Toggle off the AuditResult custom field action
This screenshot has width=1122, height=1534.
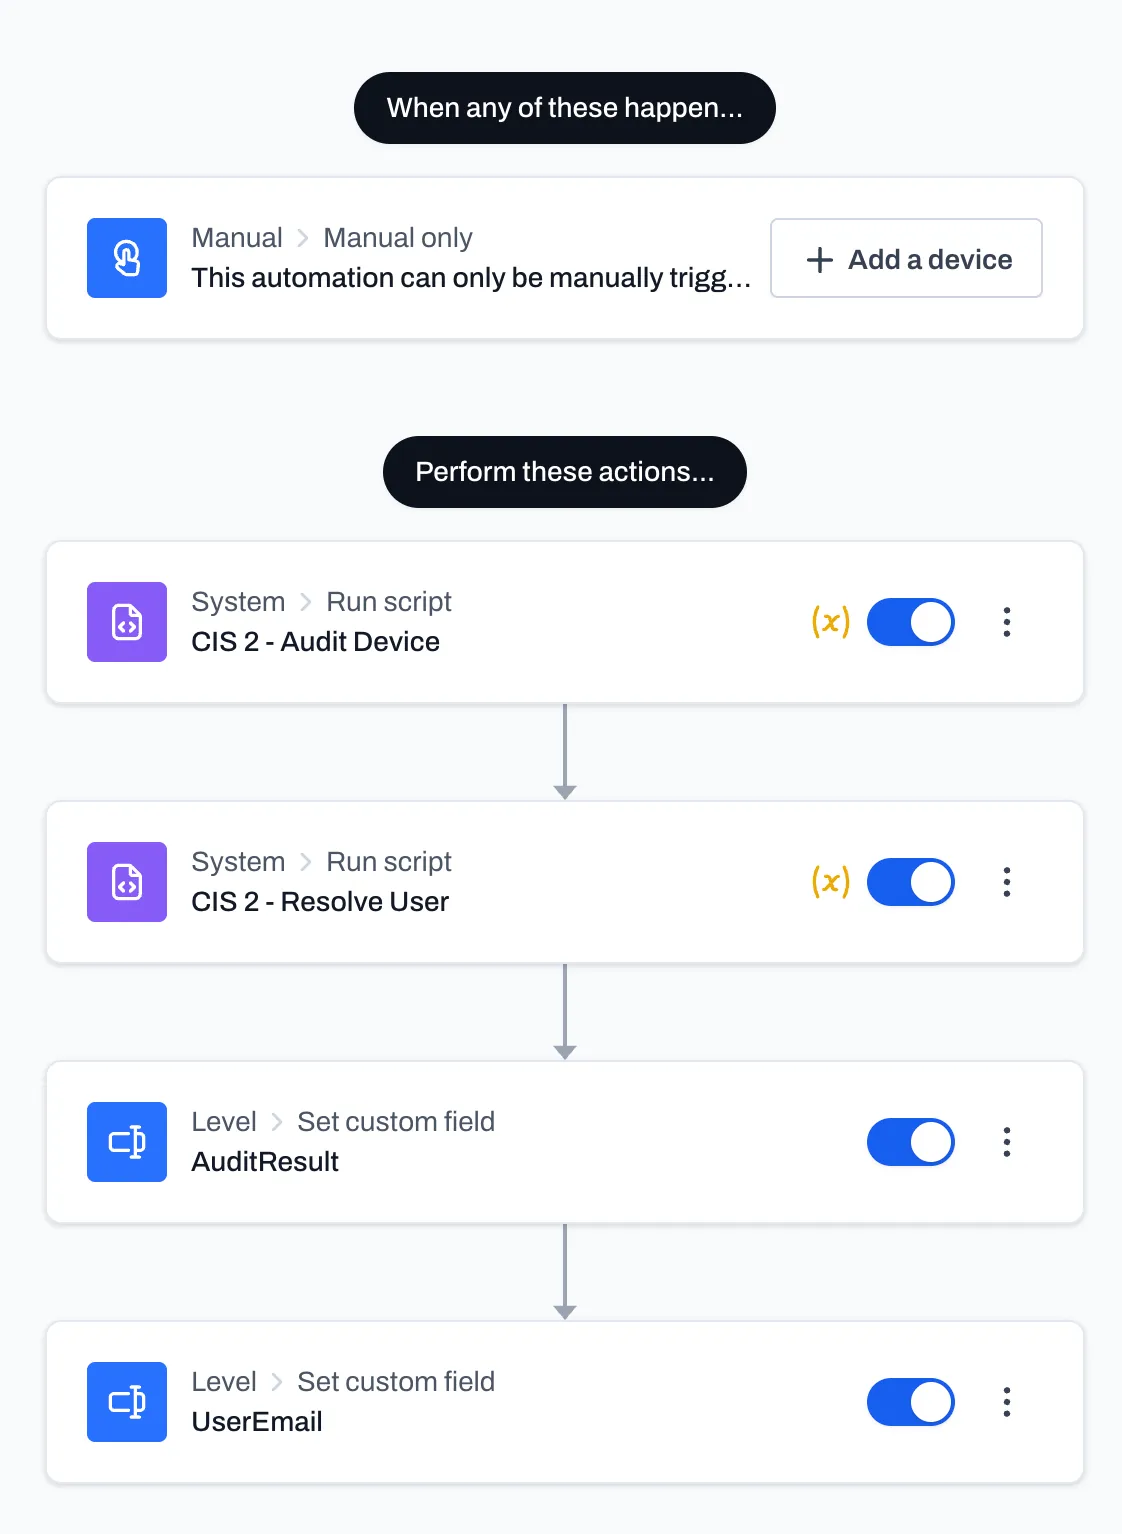[x=910, y=1142]
